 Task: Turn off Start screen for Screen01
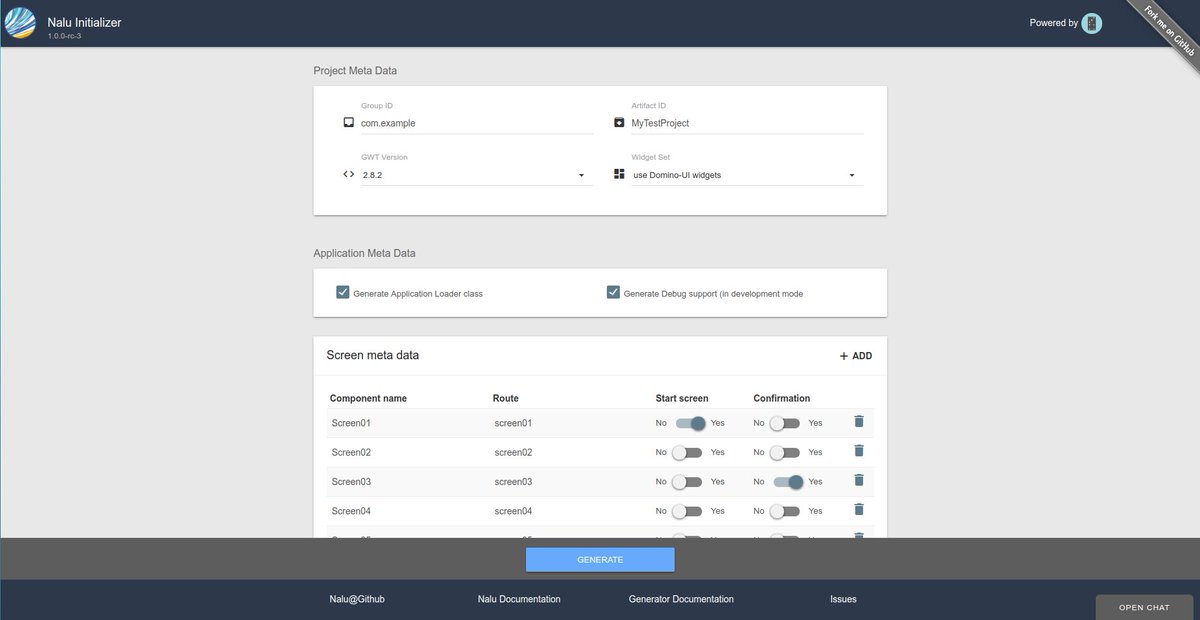[690, 423]
